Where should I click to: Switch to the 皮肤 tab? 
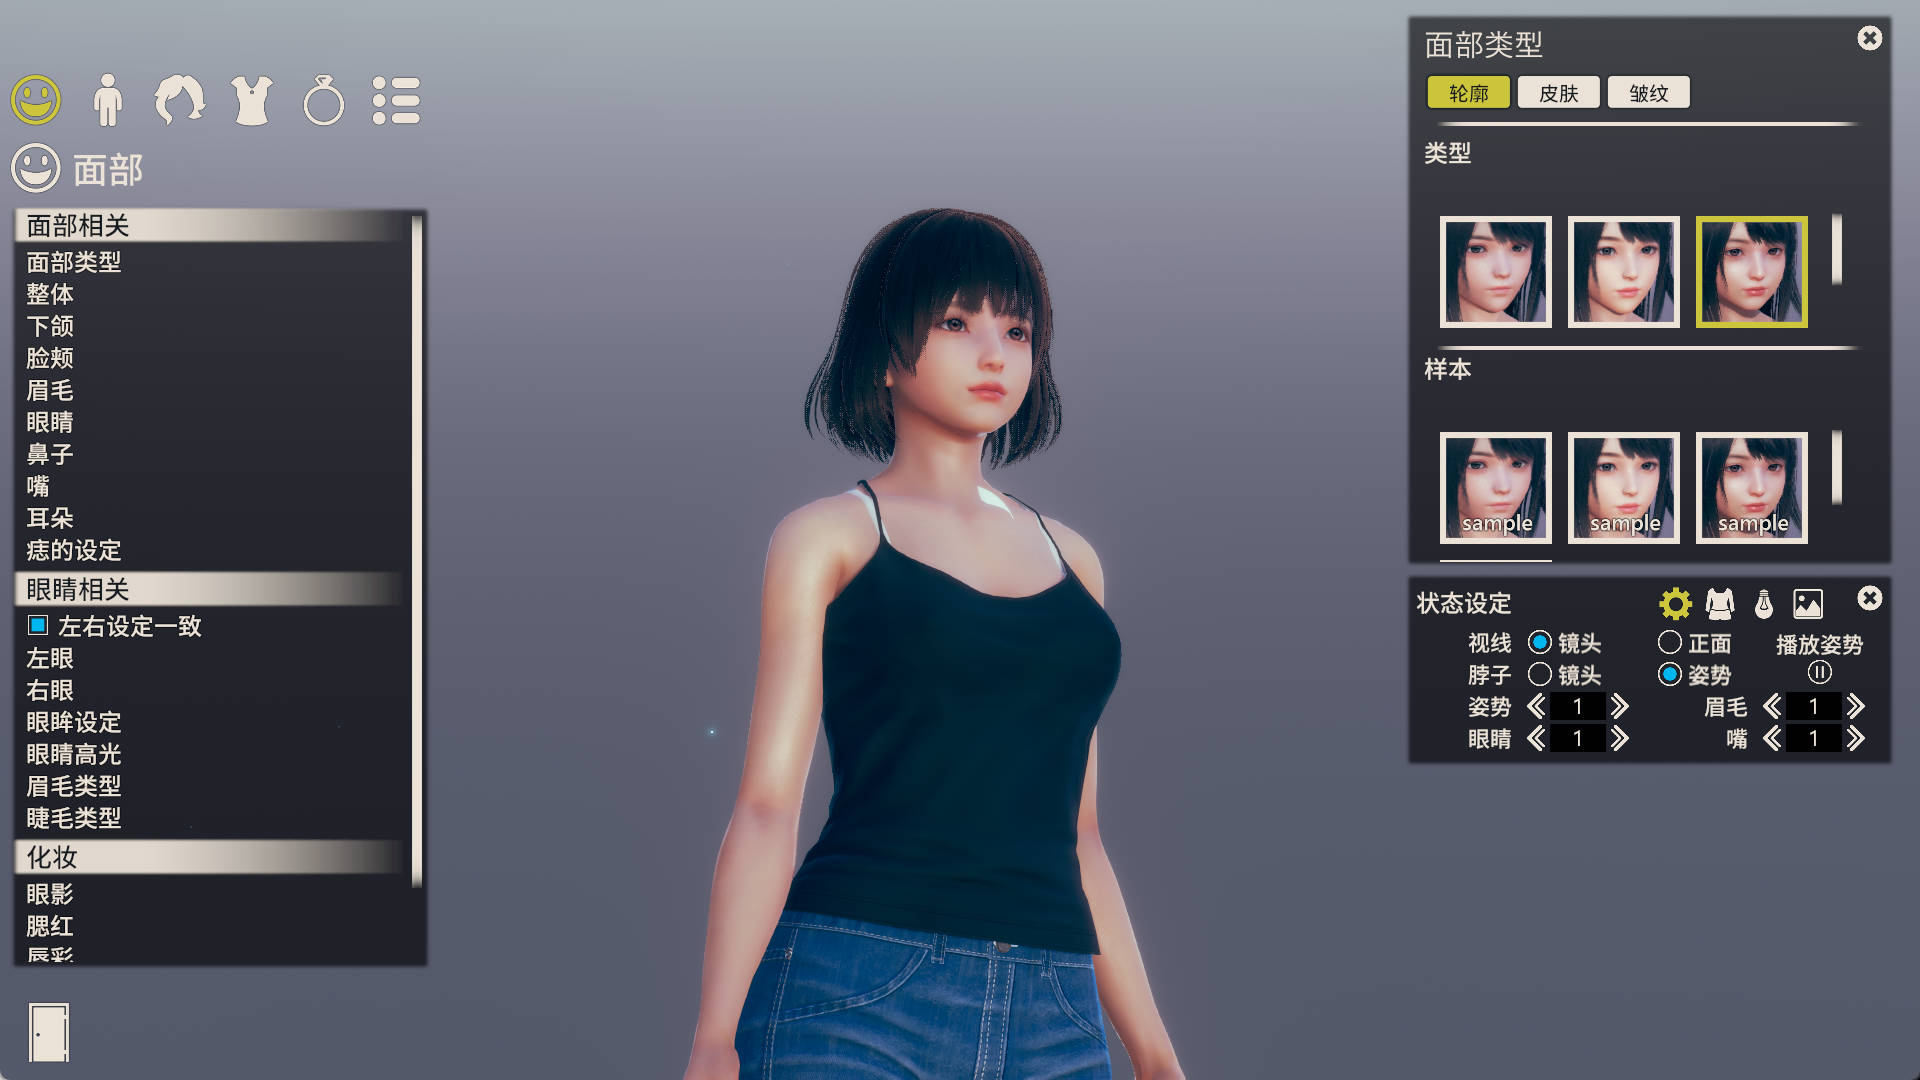[x=1558, y=92]
